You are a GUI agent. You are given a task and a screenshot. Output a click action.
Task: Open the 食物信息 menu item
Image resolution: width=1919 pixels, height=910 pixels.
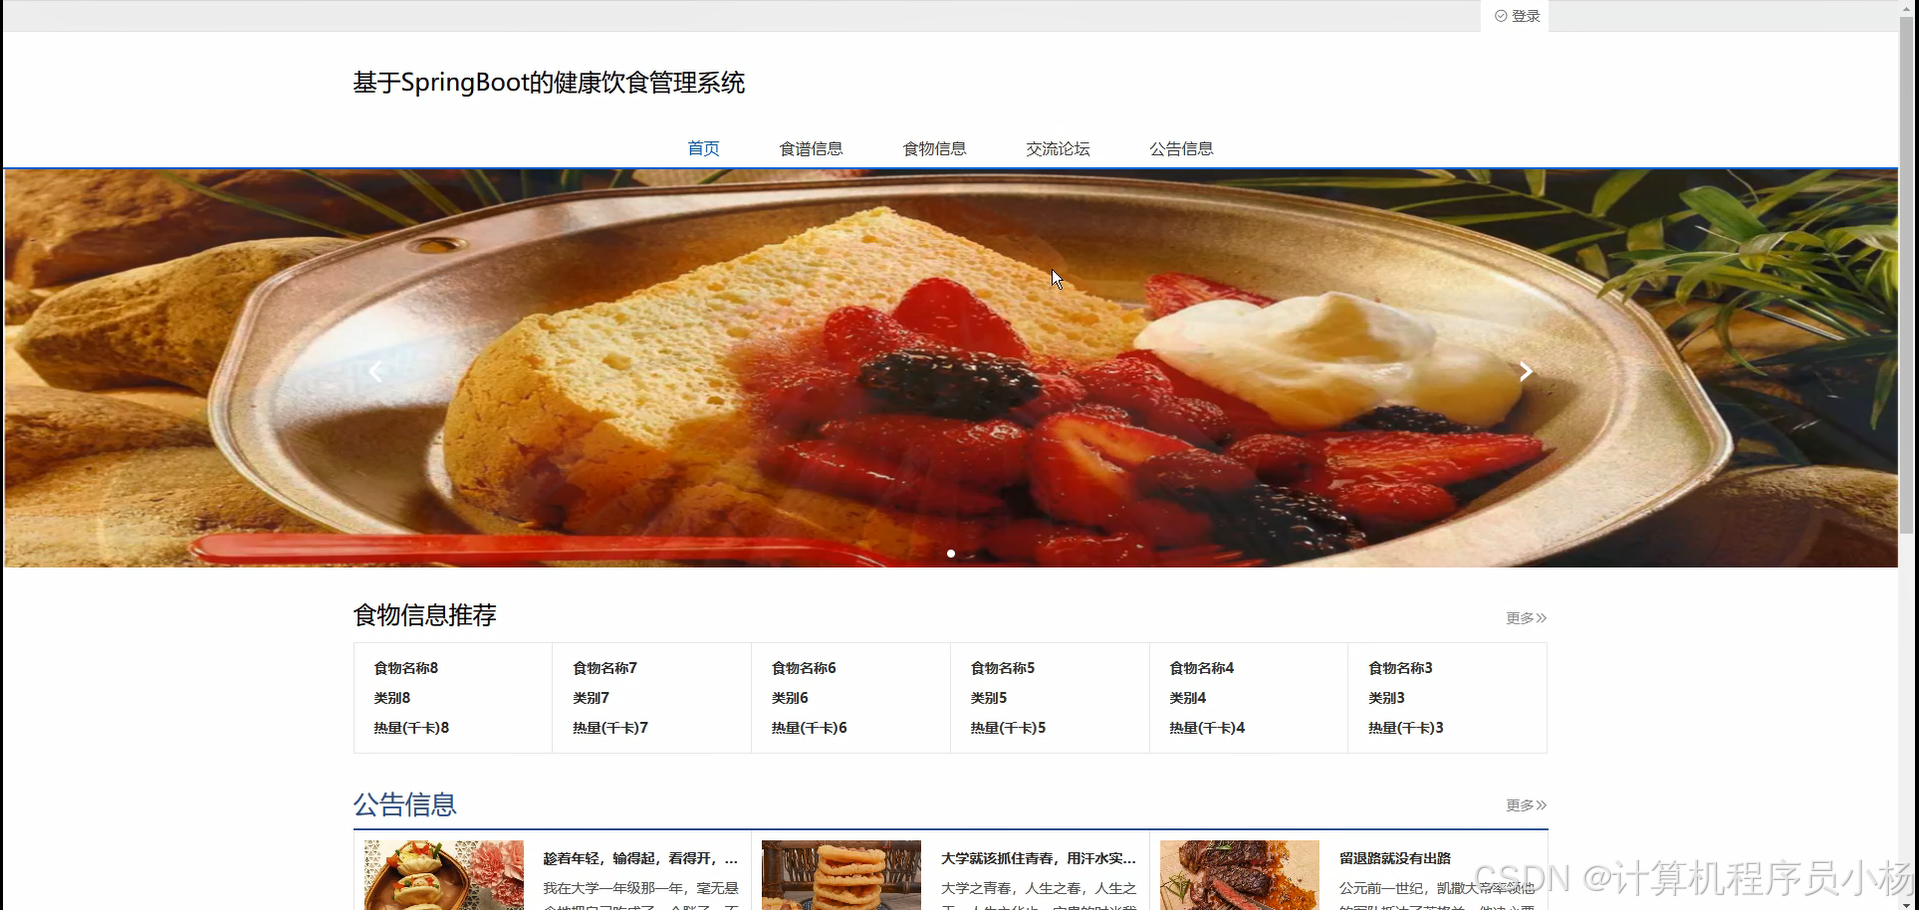(x=934, y=149)
